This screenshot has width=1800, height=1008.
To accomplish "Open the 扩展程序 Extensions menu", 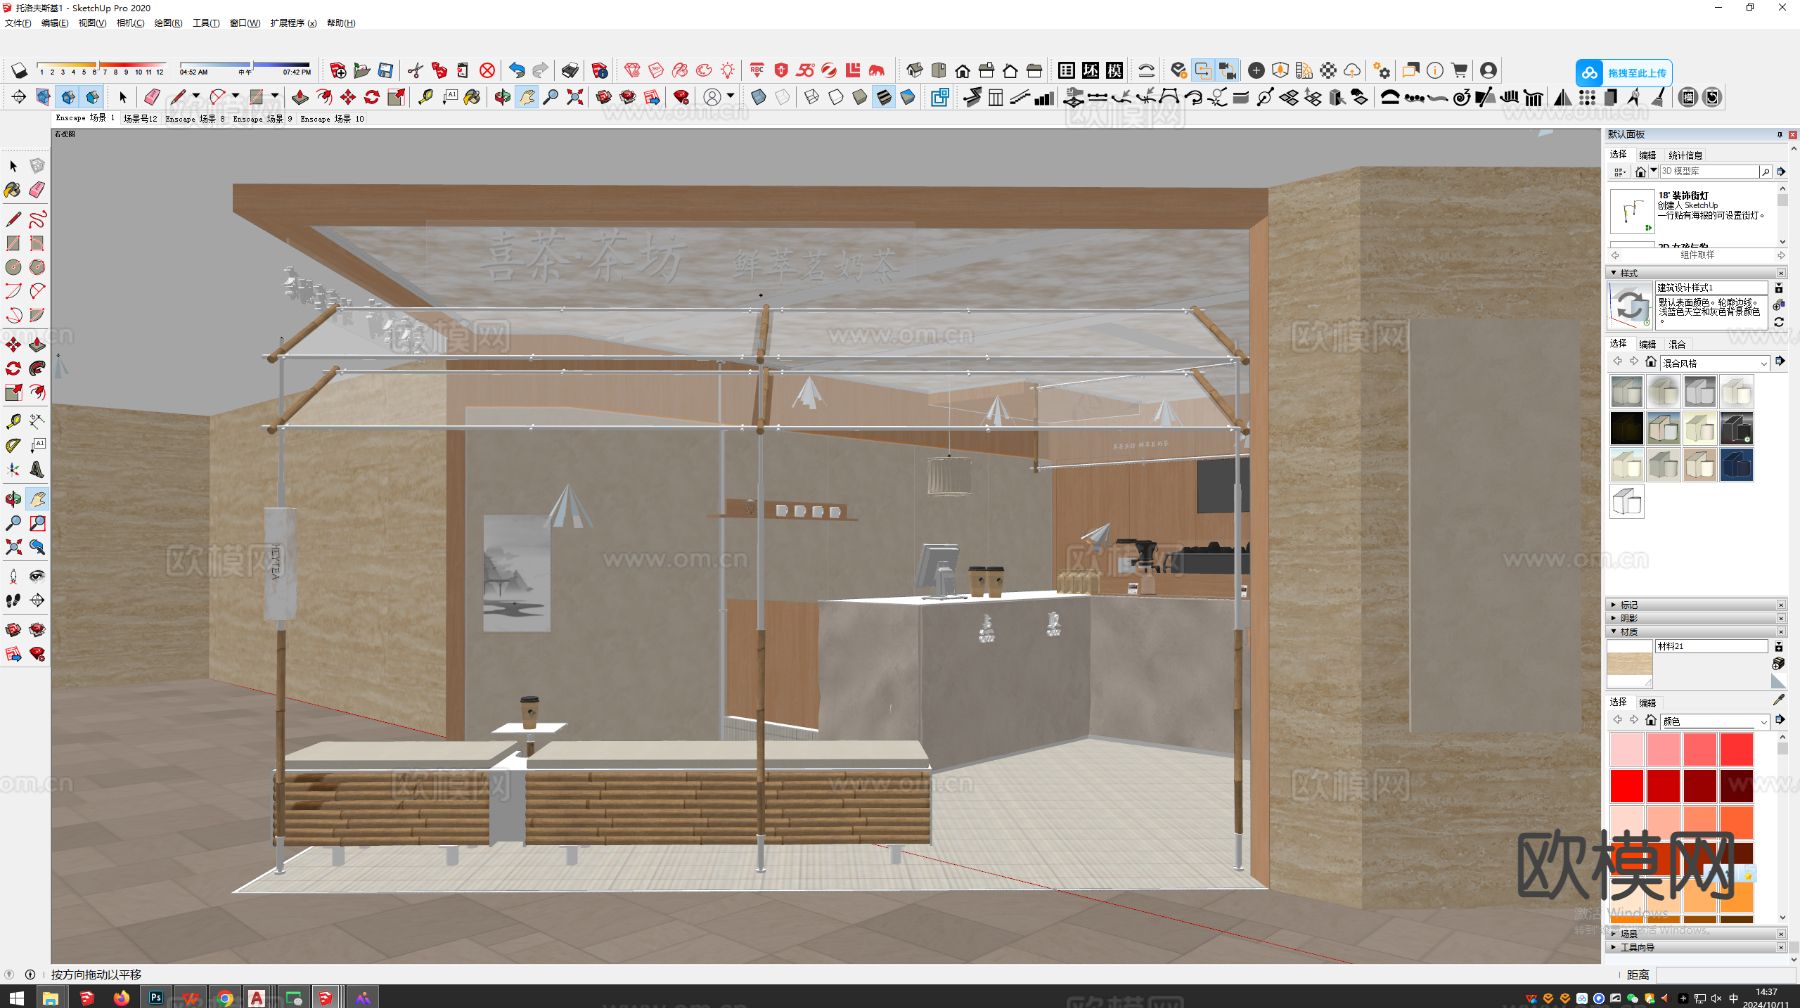I will (293, 23).
